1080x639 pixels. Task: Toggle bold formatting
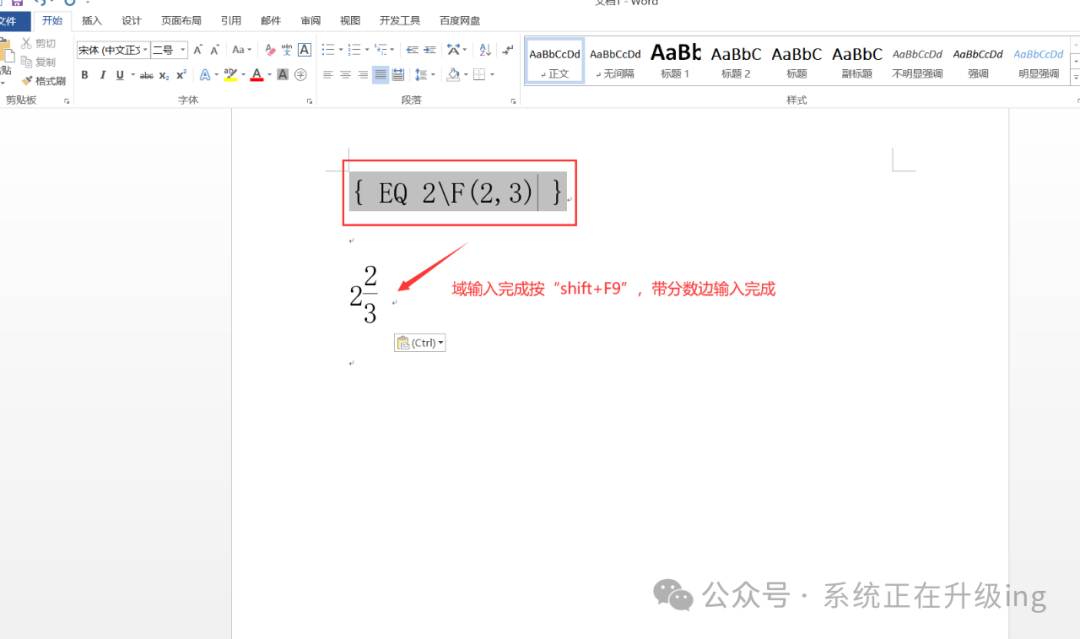pos(85,75)
